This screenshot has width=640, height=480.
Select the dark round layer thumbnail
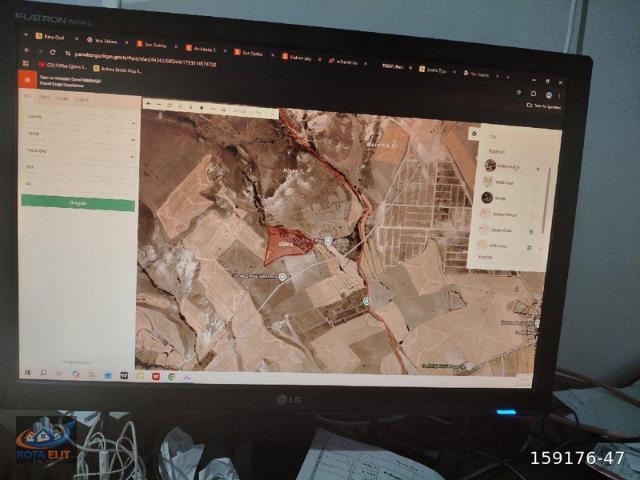click(487, 198)
